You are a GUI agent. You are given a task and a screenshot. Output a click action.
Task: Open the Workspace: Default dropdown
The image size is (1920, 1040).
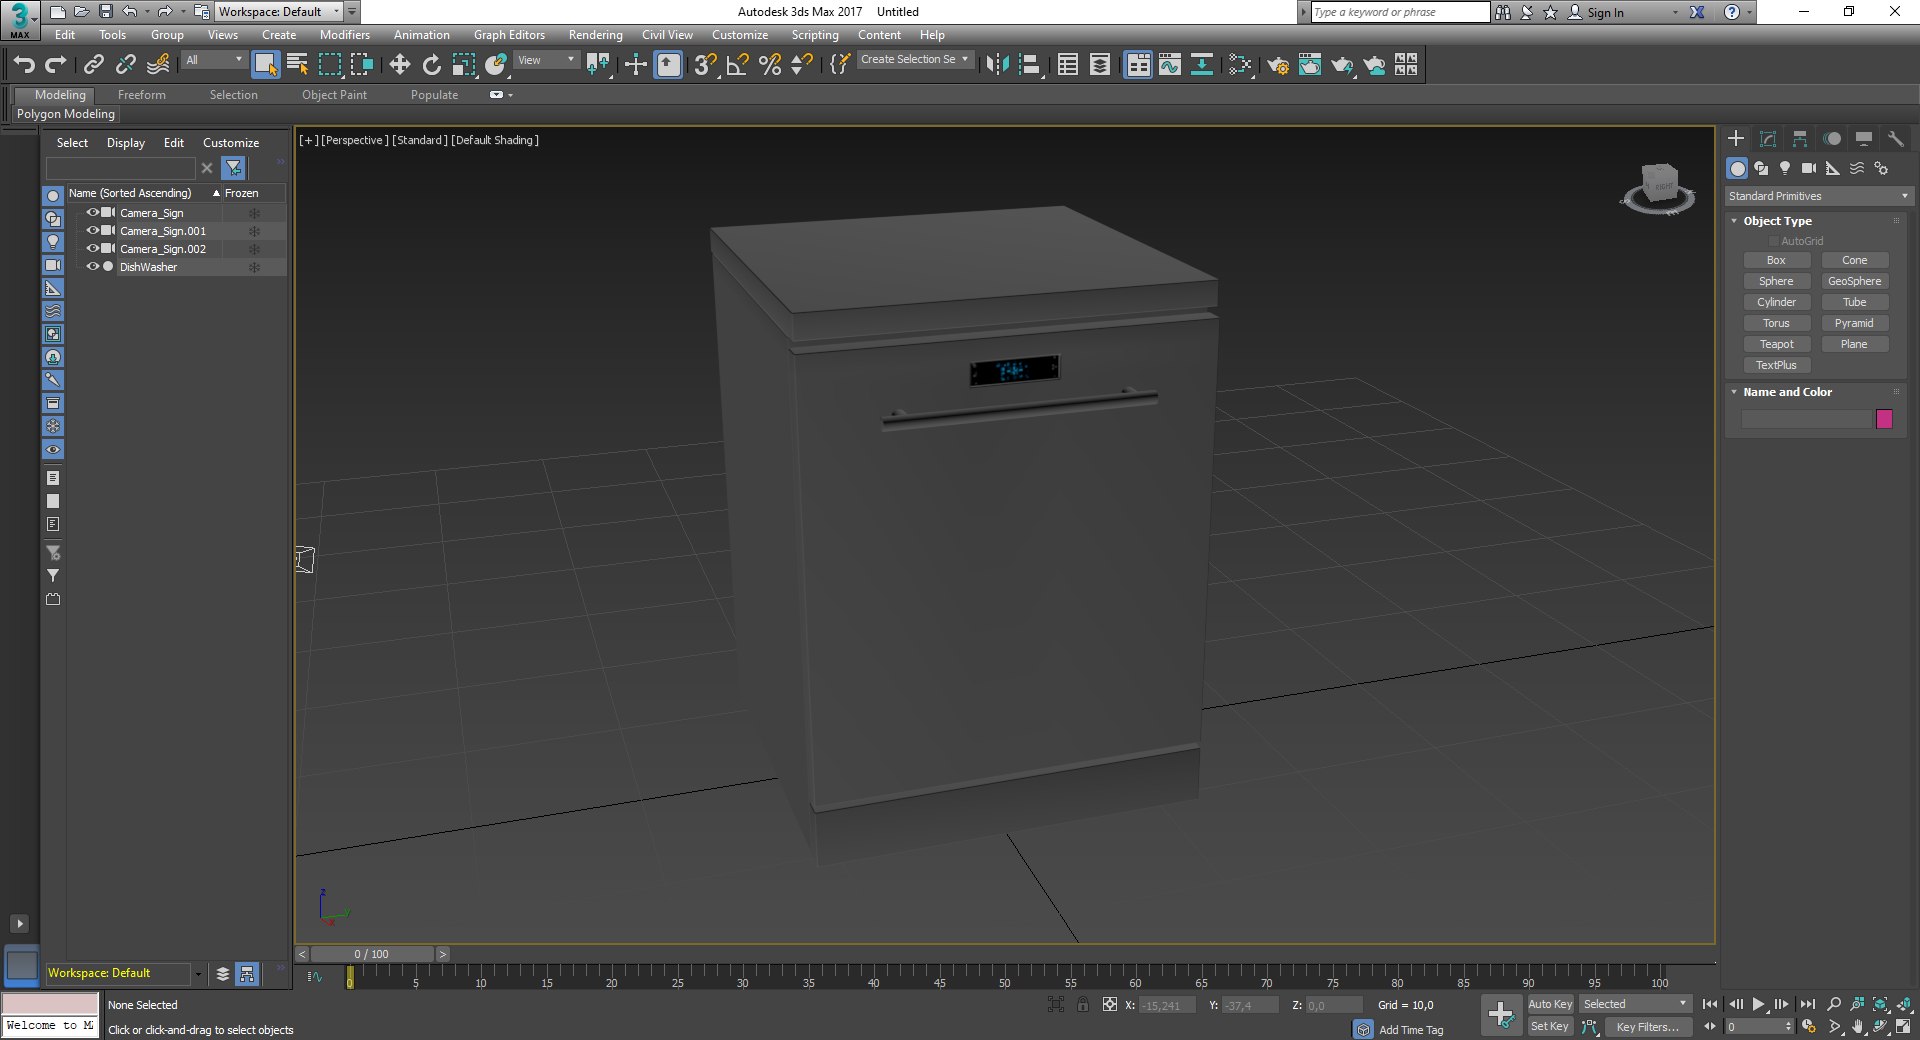(x=279, y=12)
